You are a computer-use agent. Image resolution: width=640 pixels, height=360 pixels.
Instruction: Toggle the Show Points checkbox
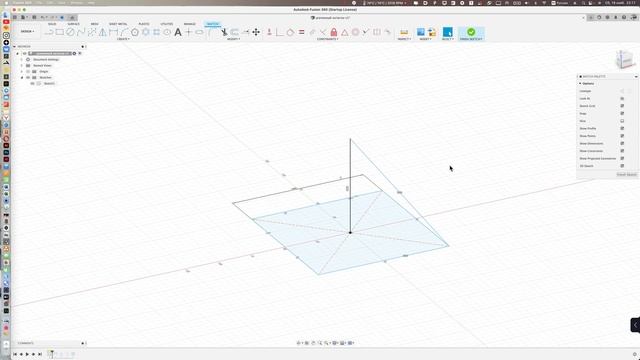tap(622, 136)
